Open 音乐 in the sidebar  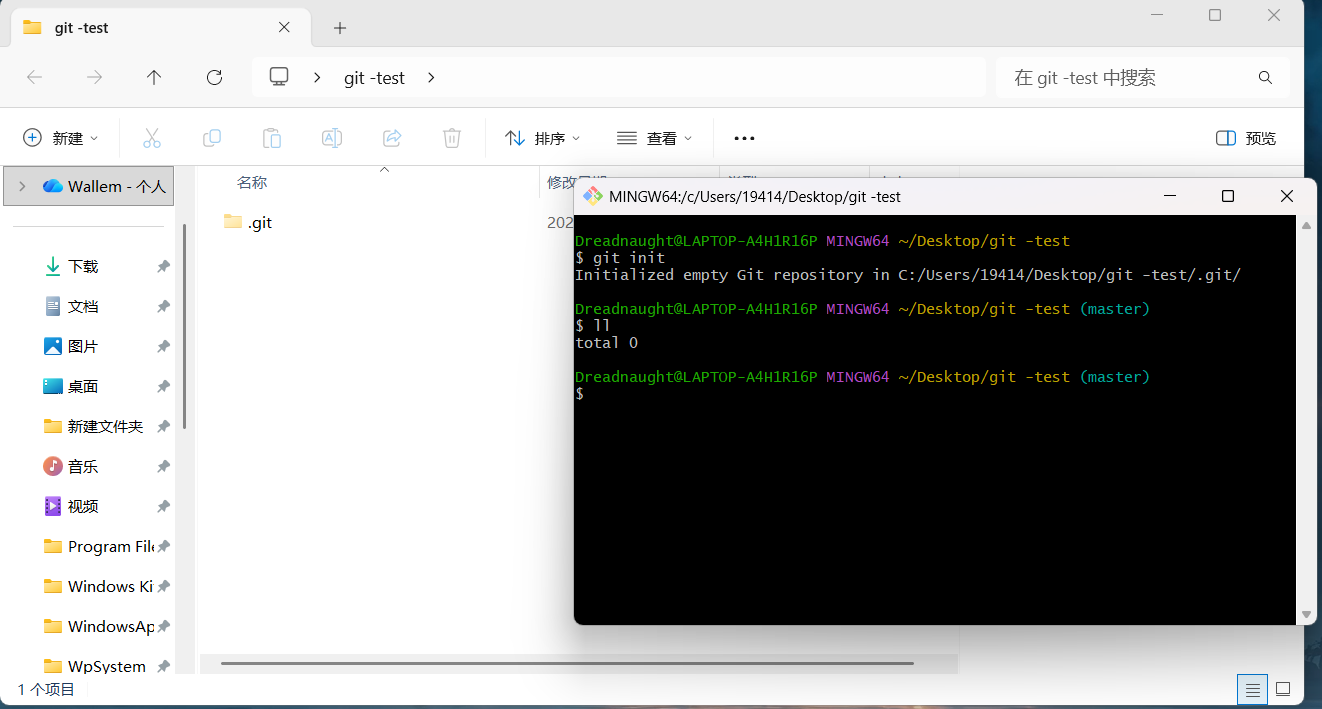pyautogui.click(x=83, y=466)
